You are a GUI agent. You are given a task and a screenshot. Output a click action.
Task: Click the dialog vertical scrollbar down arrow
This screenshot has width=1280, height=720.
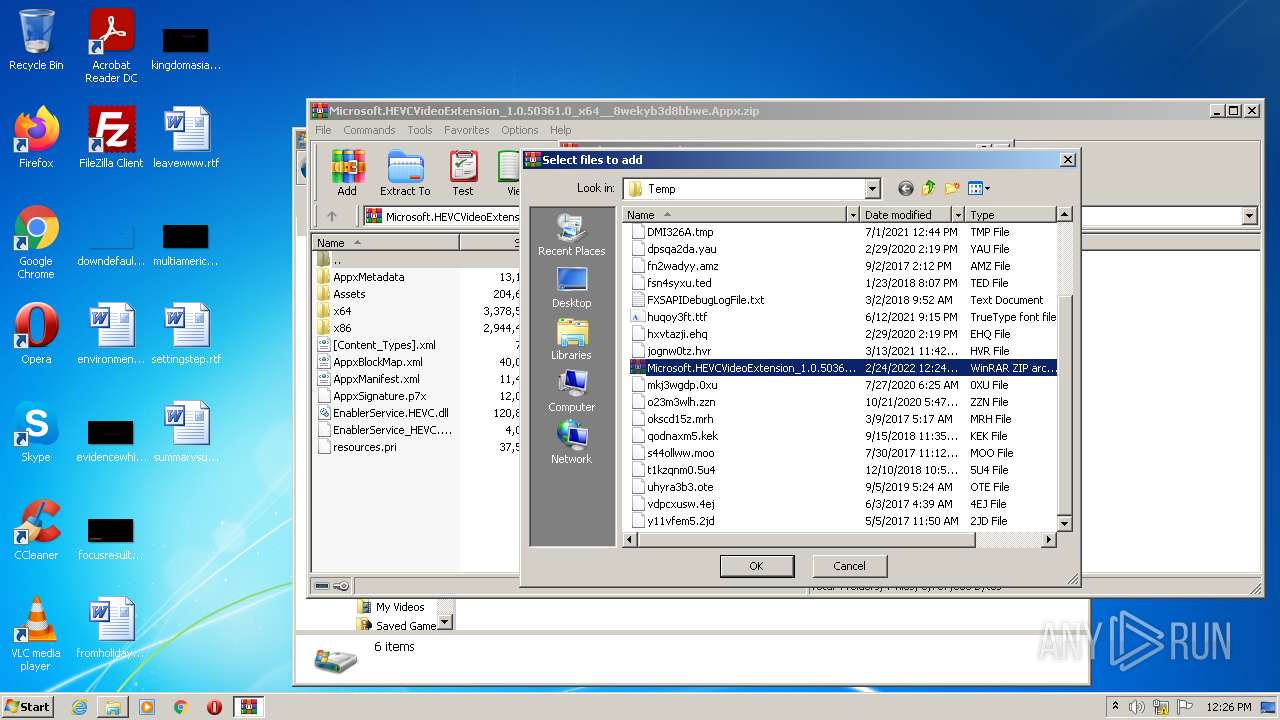click(1064, 523)
